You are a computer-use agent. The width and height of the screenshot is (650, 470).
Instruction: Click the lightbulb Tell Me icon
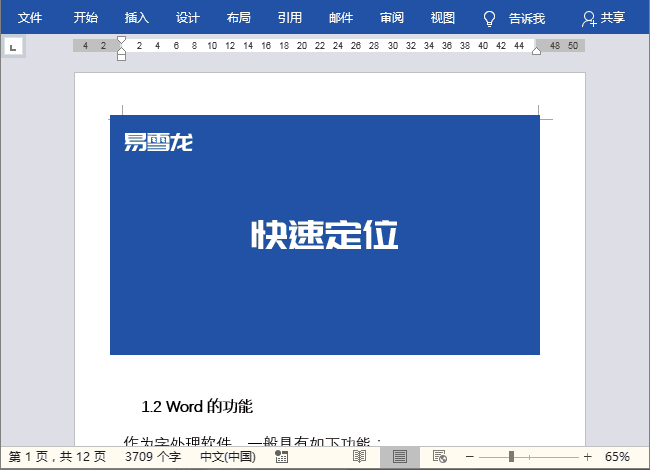click(490, 19)
